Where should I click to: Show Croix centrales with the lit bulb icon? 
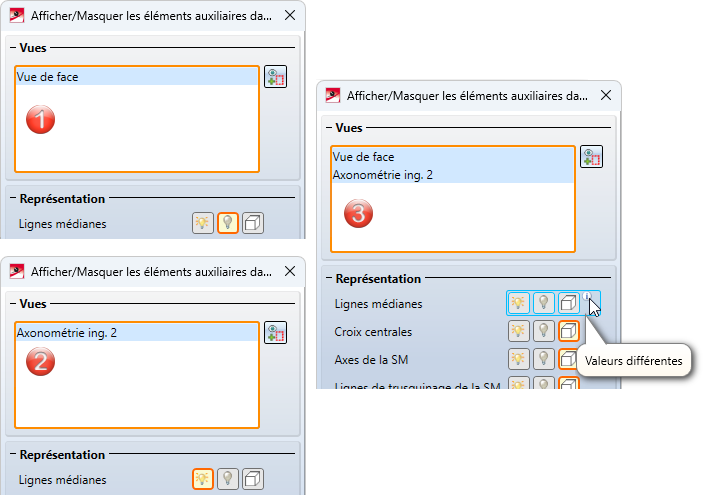point(519,331)
